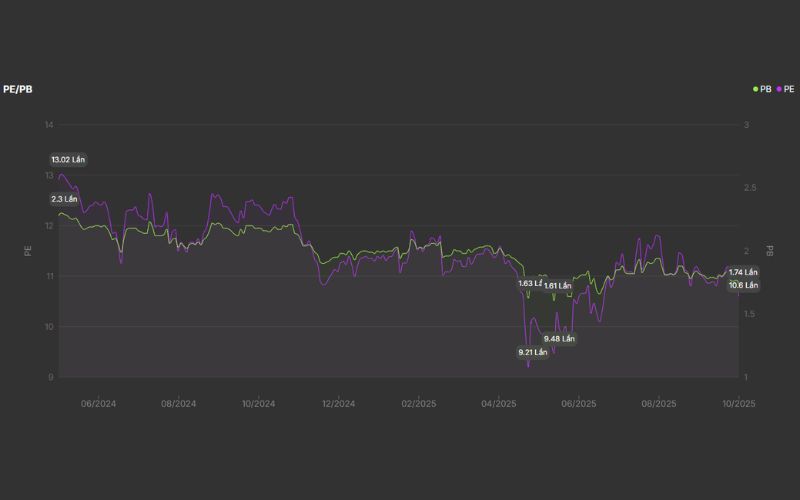Click the 14 tick on PE axis
The height and width of the screenshot is (500, 800).
point(48,125)
